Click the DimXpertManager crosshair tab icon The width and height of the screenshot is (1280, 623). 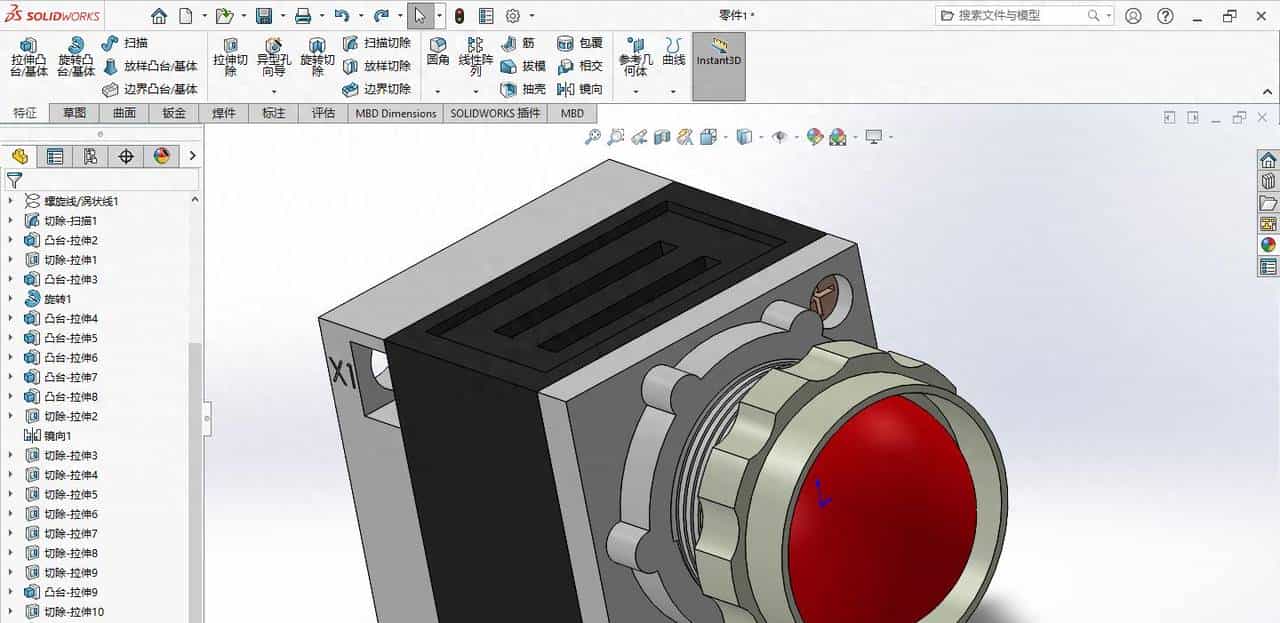[x=126, y=156]
